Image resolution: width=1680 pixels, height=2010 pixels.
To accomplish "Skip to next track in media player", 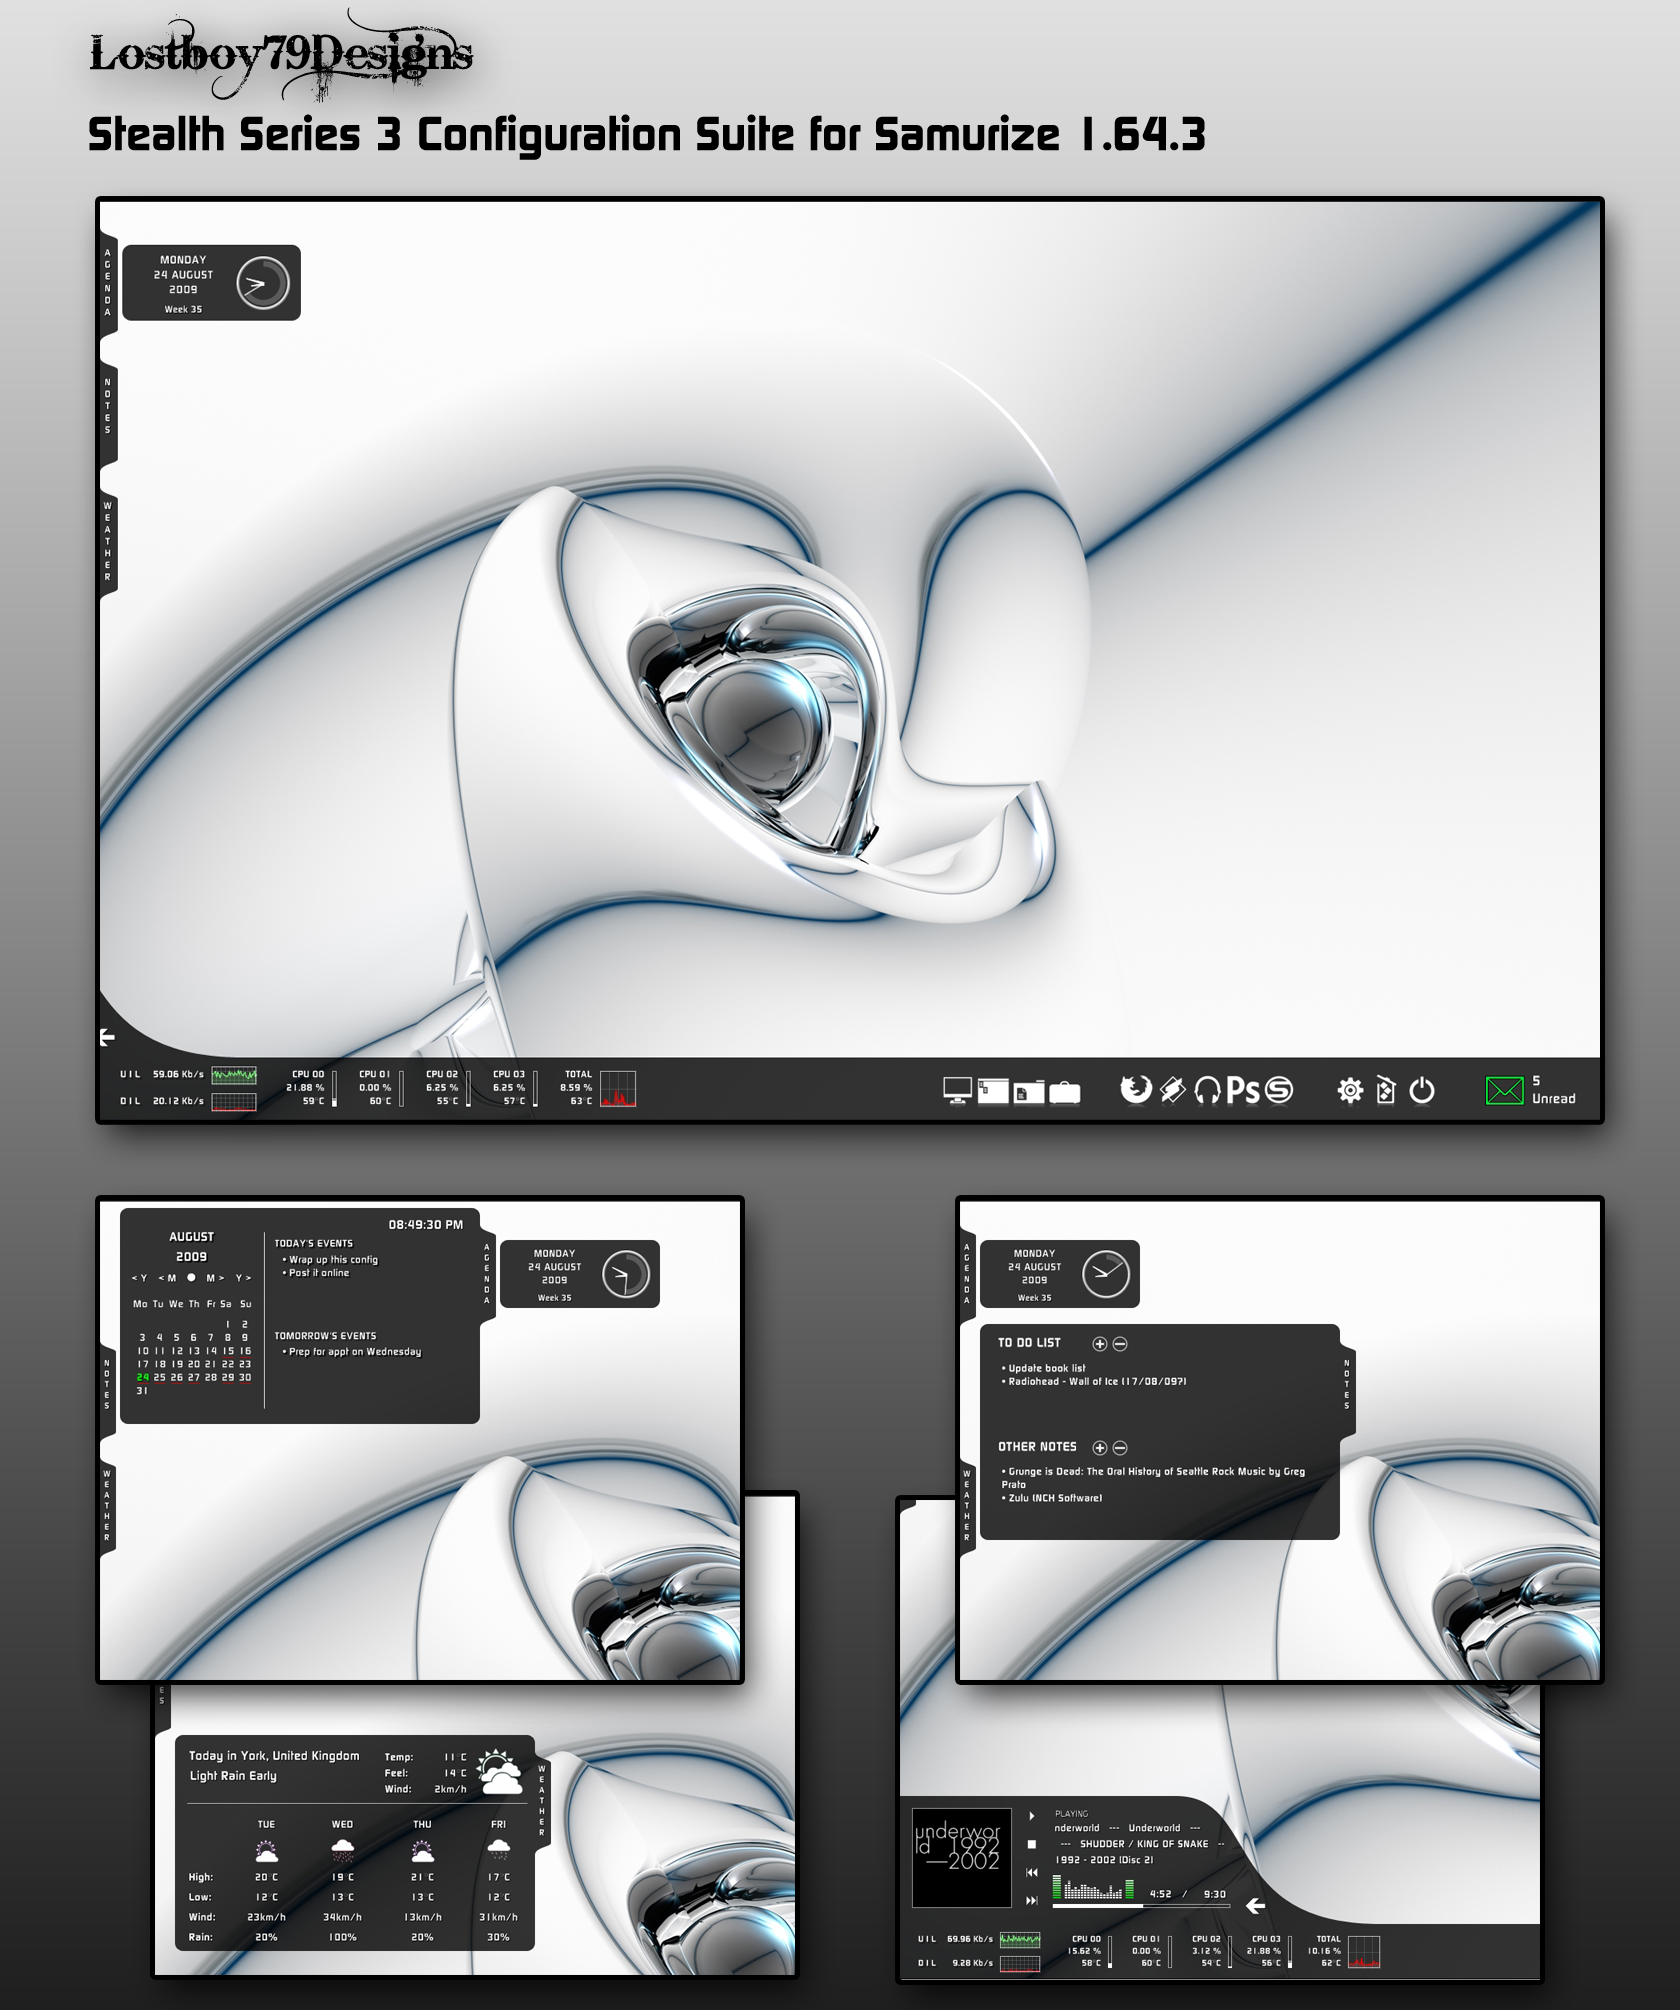I will tap(1032, 1900).
